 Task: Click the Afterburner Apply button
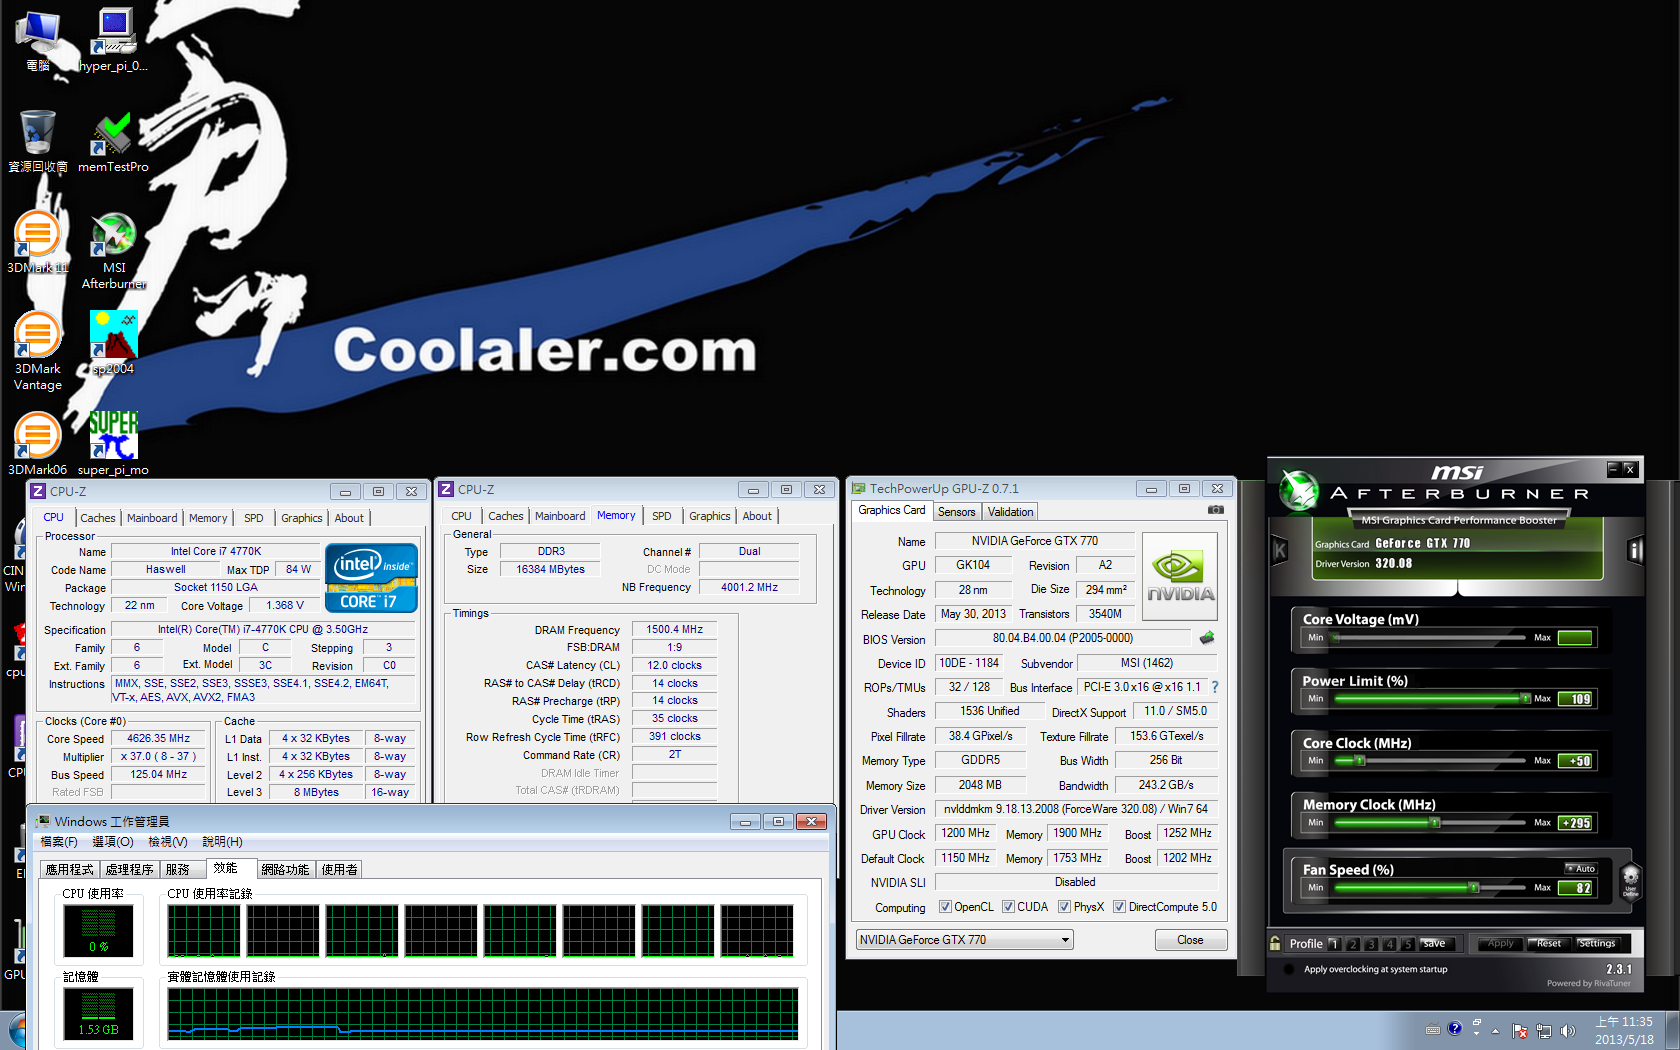click(x=1500, y=943)
